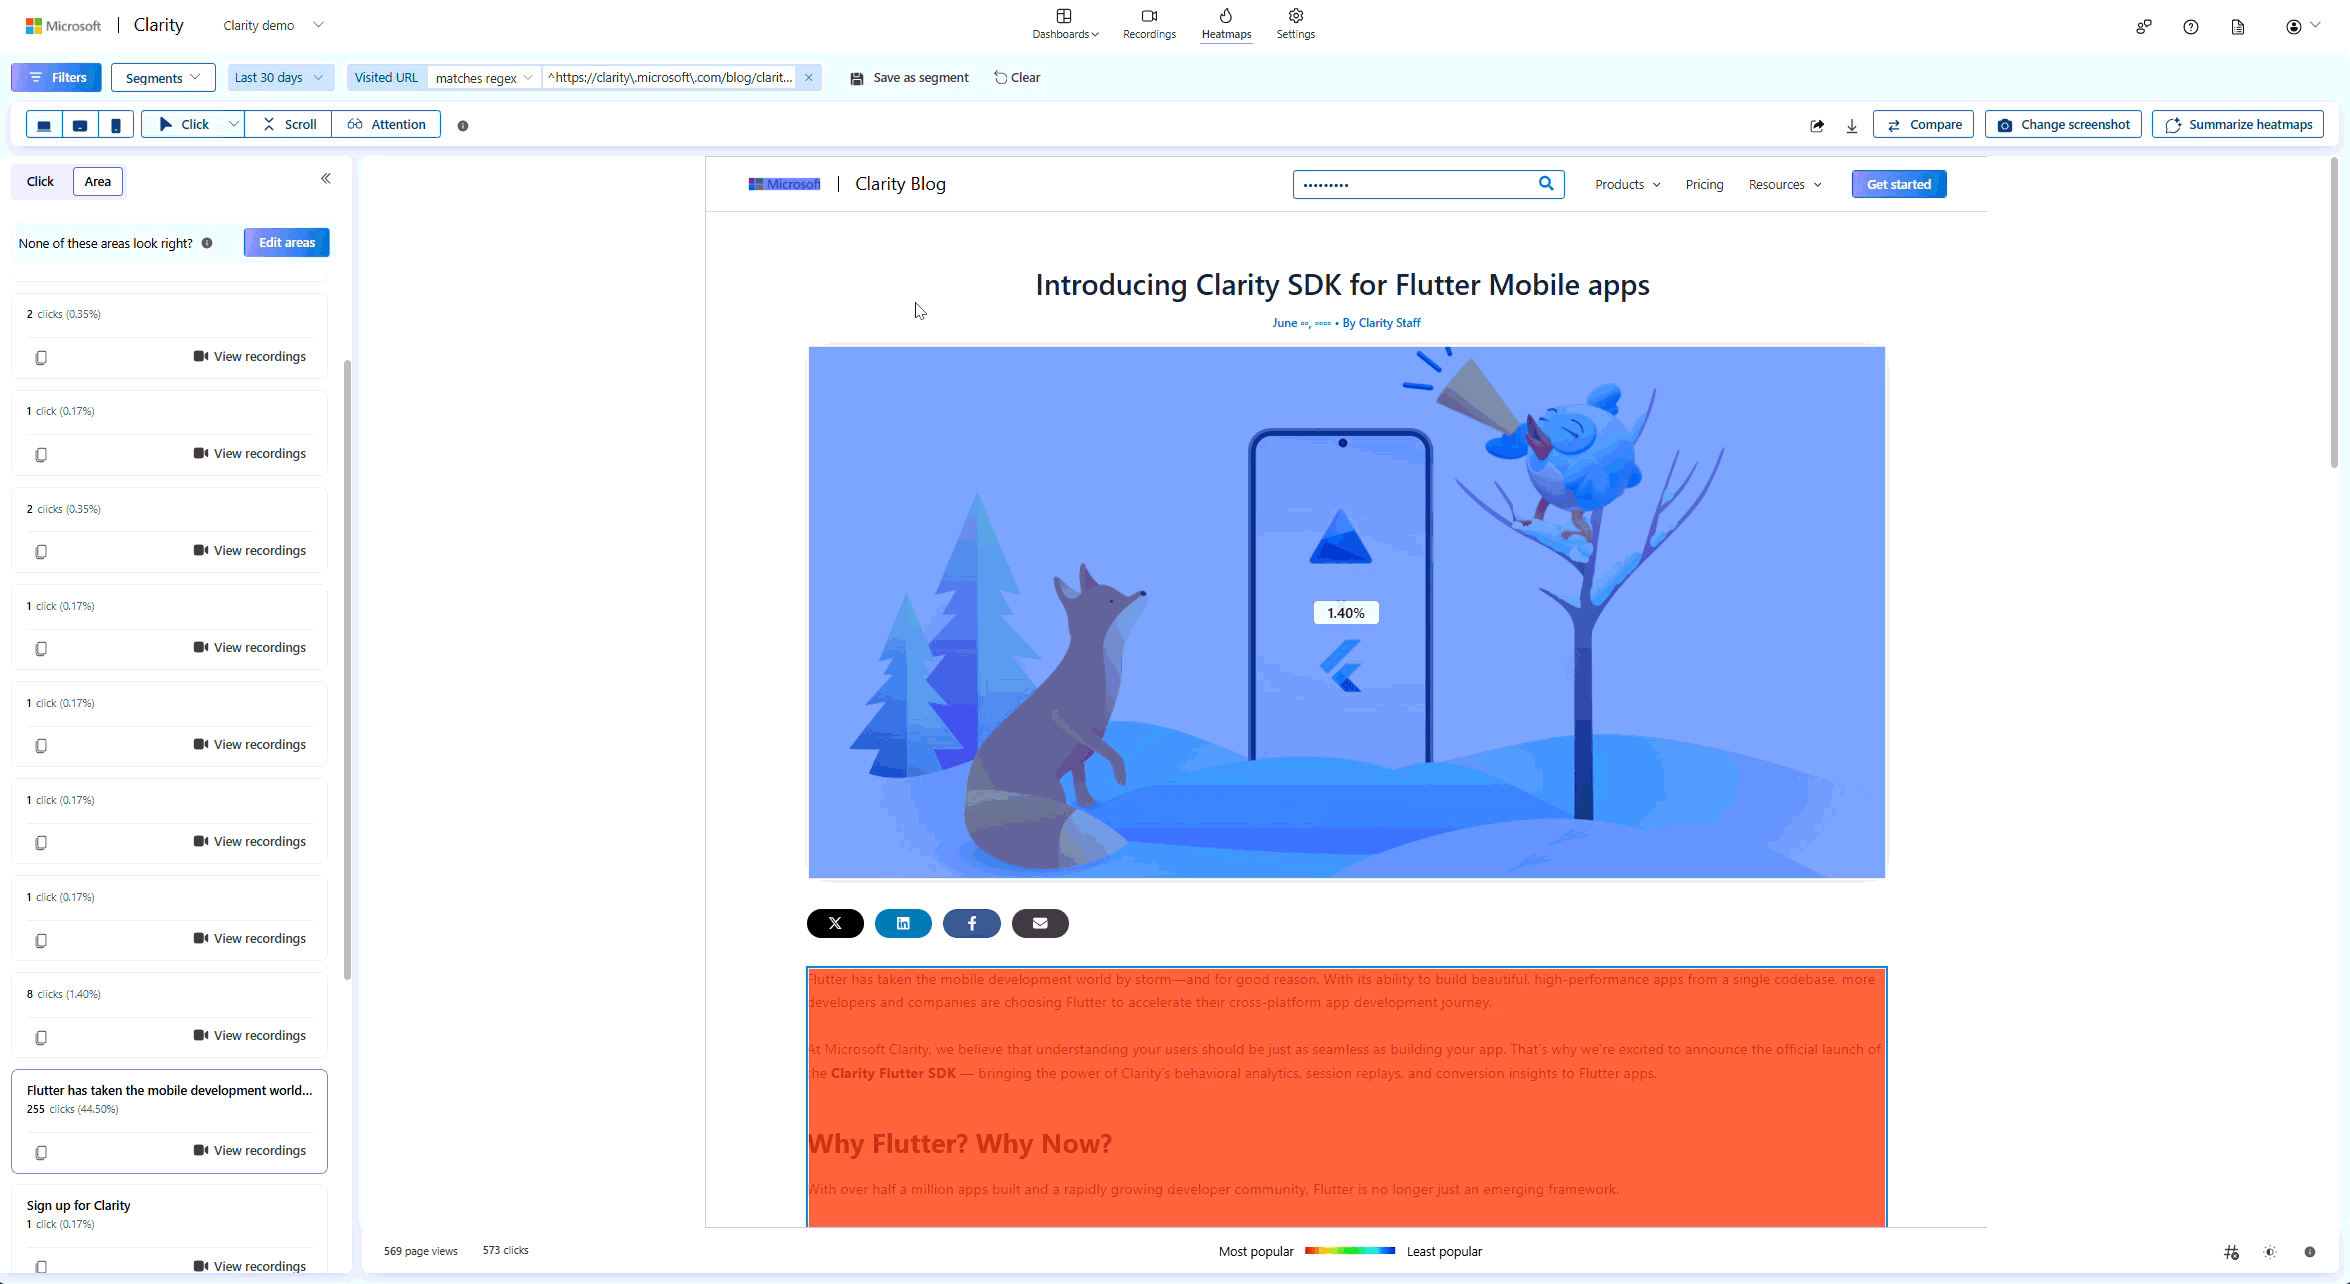Click the share heatmap icon
This screenshot has width=2350, height=1284.
pyautogui.click(x=1817, y=125)
